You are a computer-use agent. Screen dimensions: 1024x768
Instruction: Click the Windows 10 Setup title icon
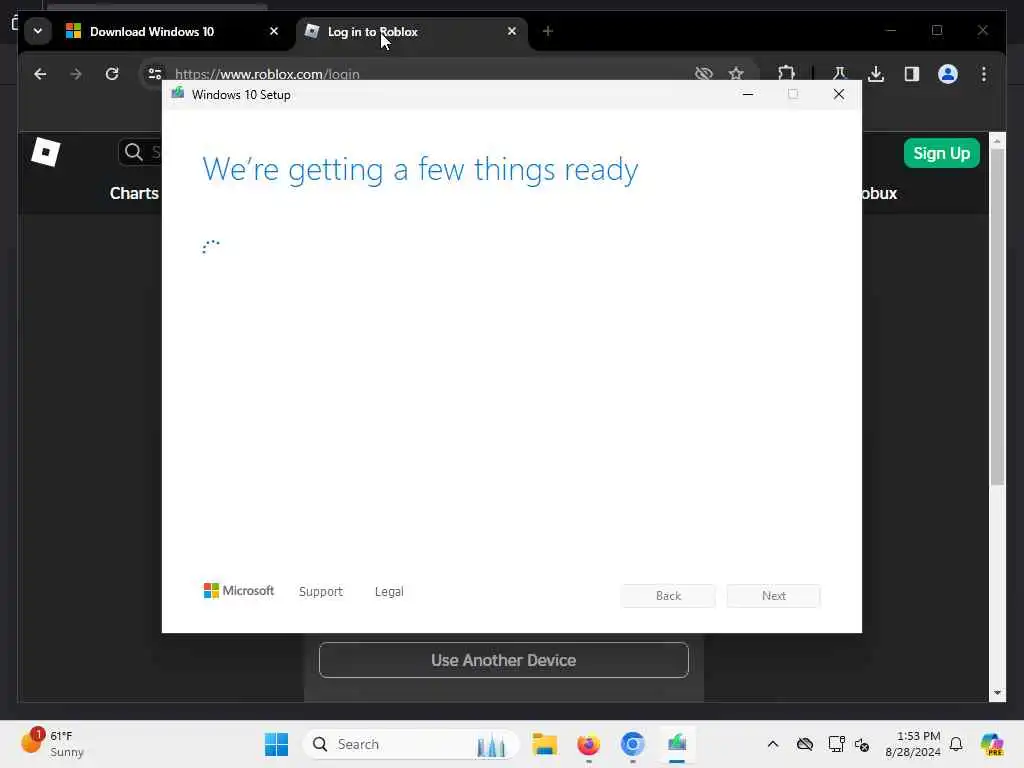[178, 93]
